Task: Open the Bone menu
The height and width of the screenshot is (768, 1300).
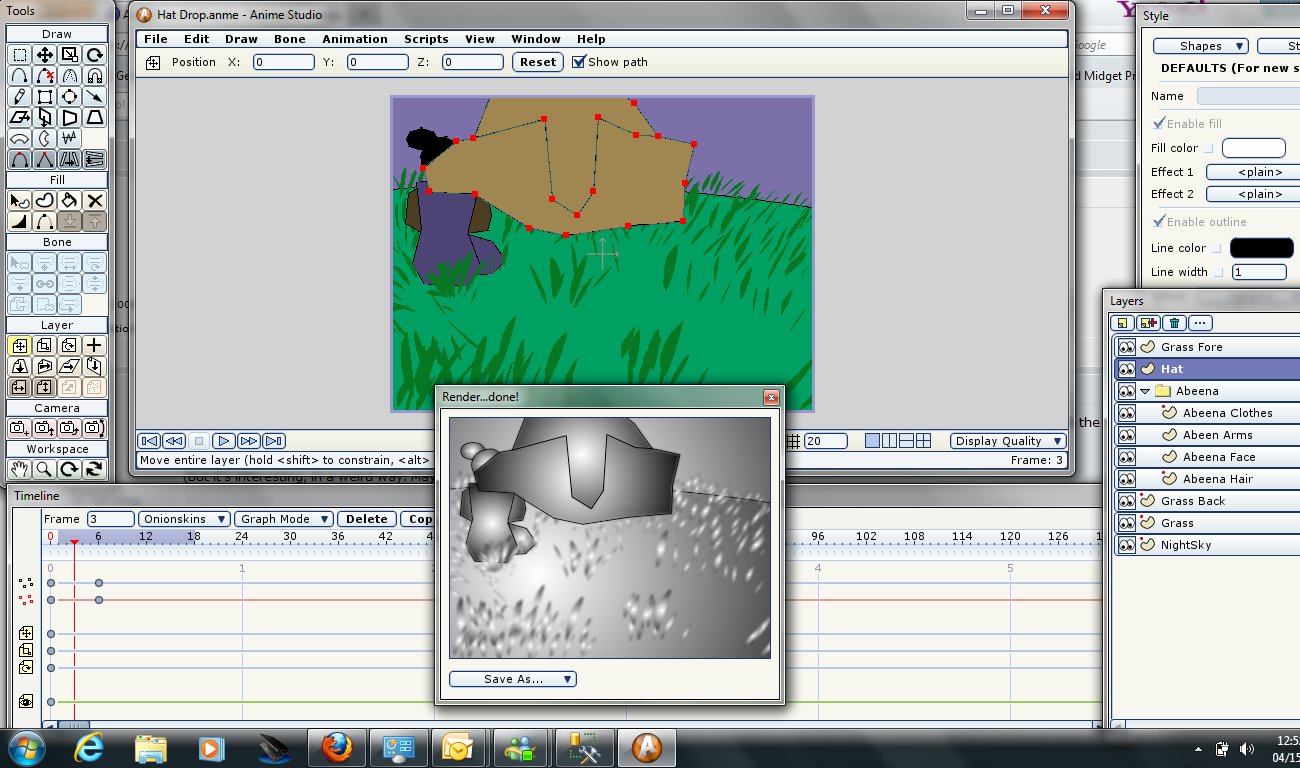Action: tap(289, 39)
